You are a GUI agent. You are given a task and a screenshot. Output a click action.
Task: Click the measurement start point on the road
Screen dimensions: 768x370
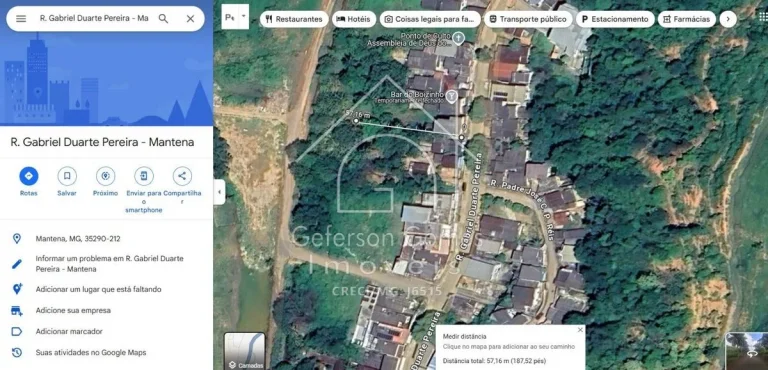click(x=461, y=138)
